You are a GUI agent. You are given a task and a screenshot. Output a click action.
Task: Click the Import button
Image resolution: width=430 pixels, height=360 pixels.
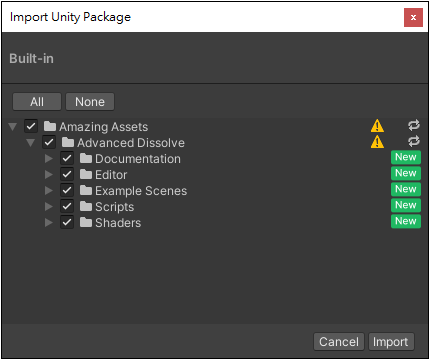coord(391,342)
